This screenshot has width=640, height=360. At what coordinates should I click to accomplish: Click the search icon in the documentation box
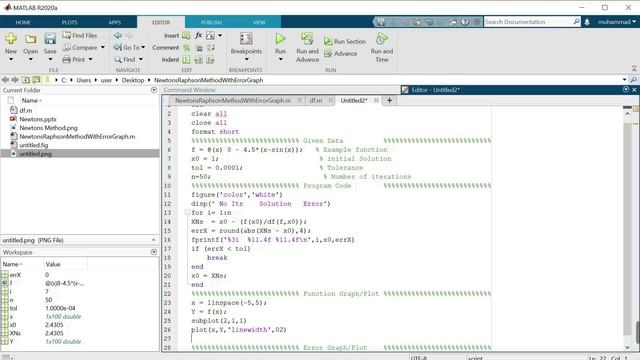[576, 22]
